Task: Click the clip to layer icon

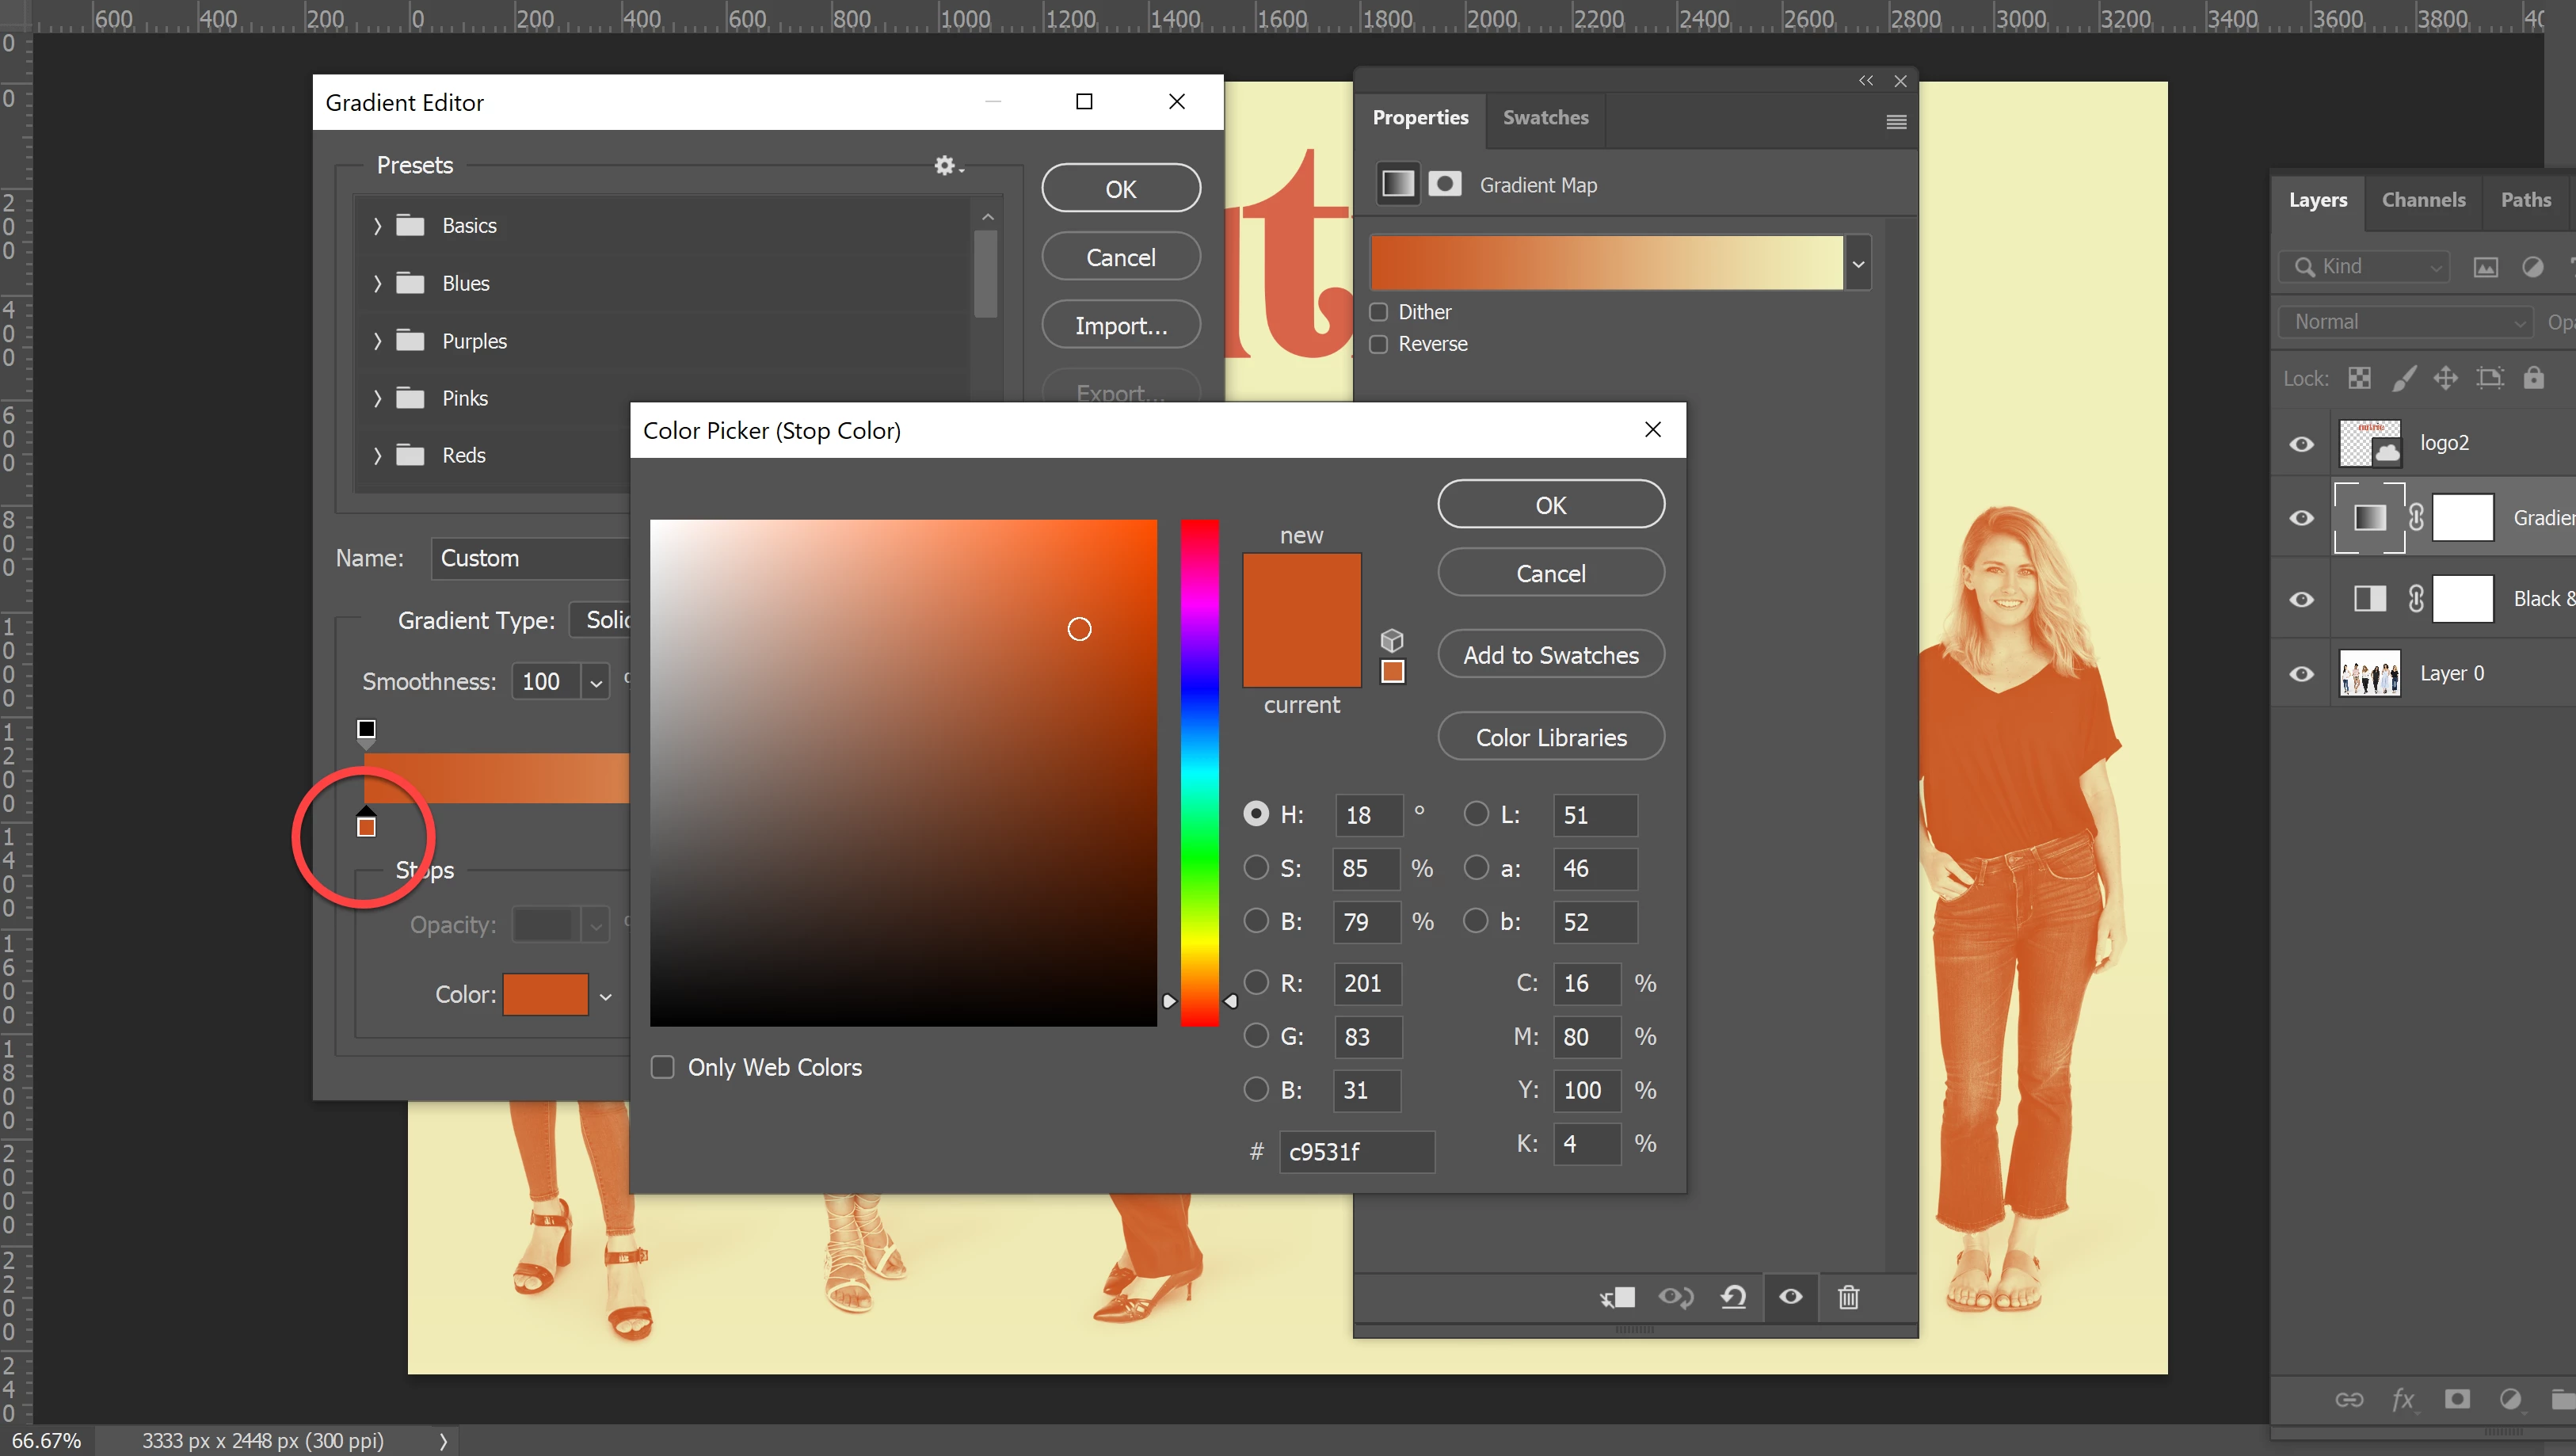Action: 1617,1297
